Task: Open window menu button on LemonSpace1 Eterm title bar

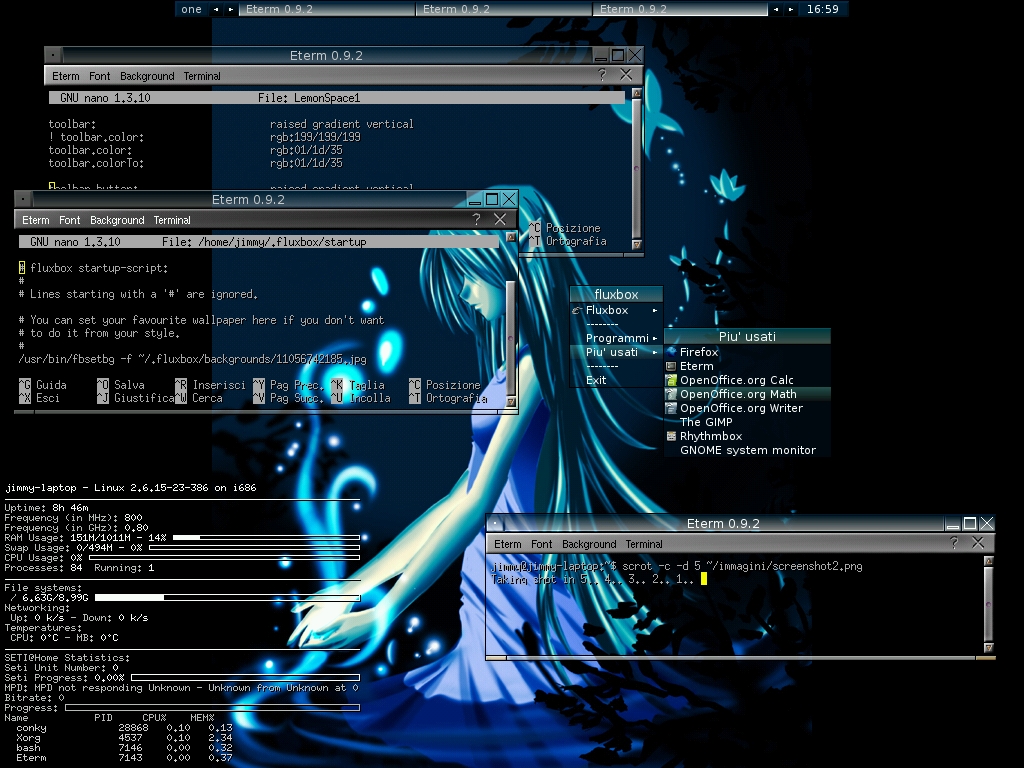Action: pos(53,55)
